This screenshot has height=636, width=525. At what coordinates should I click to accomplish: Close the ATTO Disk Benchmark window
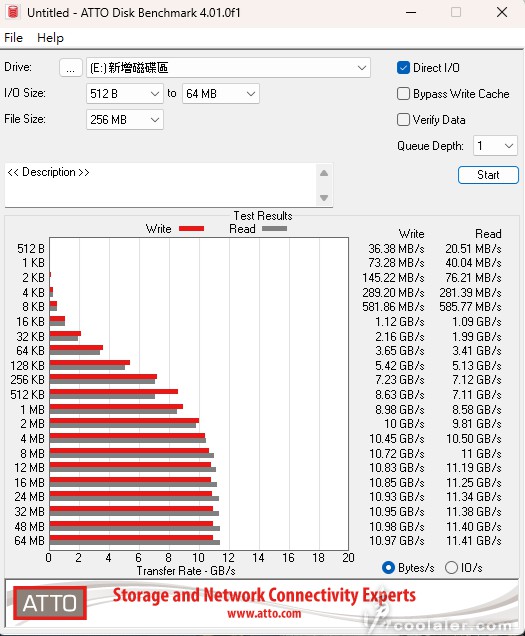(502, 12)
